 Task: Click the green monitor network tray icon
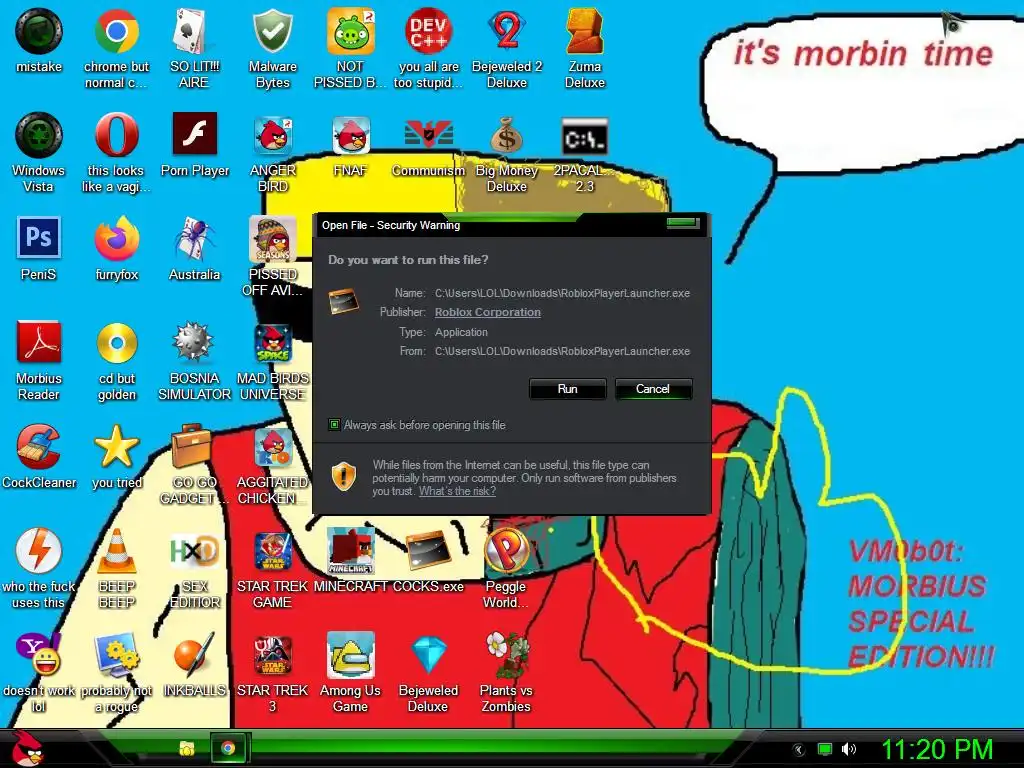tap(825, 749)
